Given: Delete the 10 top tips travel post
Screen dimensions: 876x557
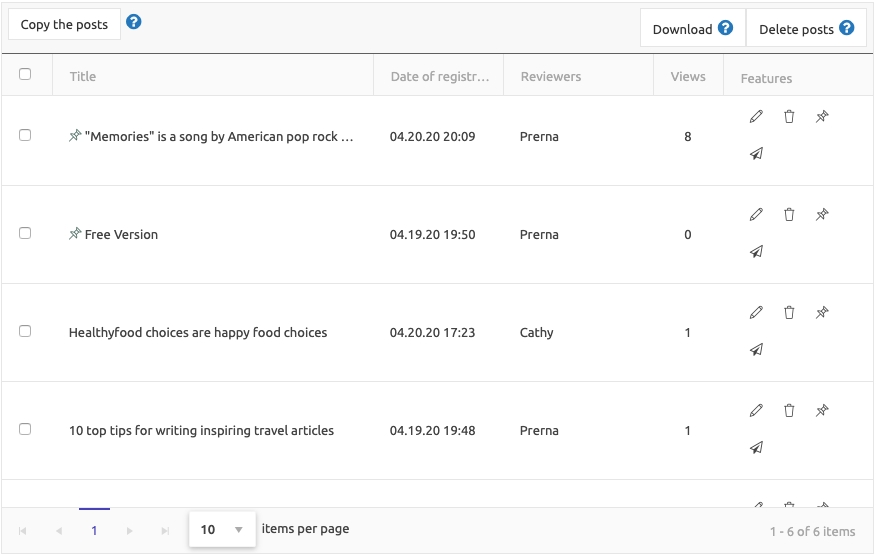Looking at the screenshot, I should click(789, 411).
